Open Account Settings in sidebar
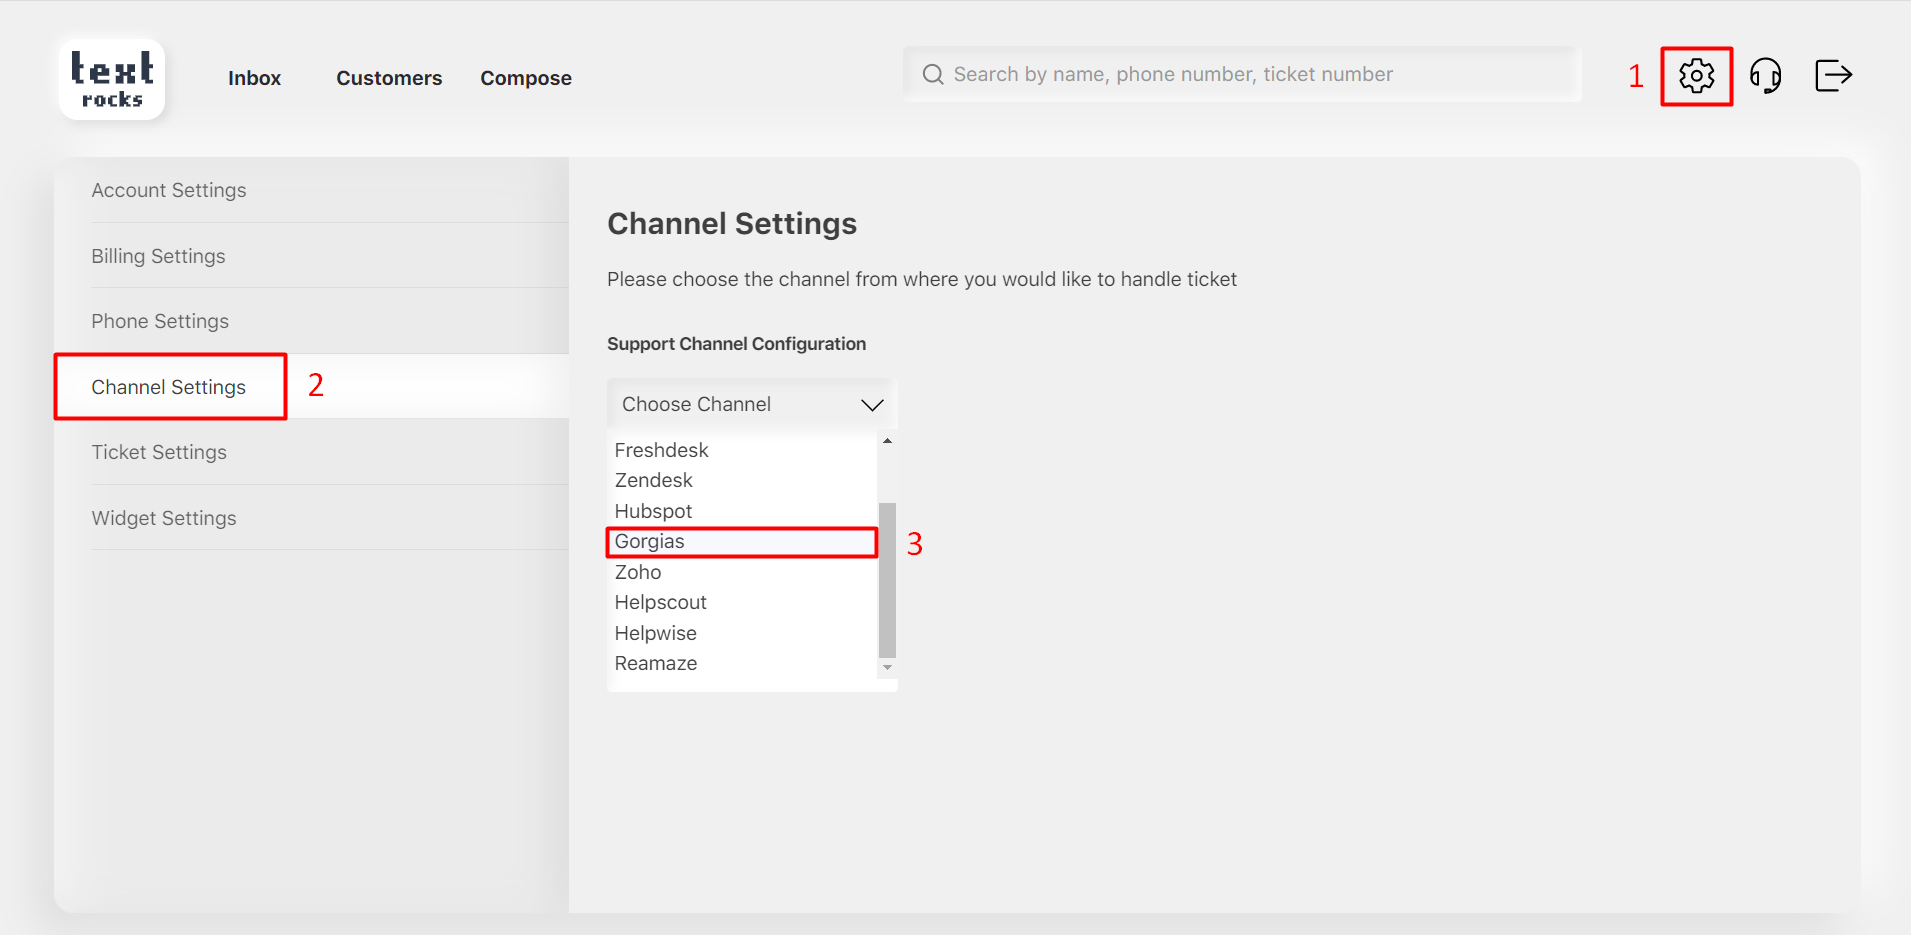Viewport: 1911px width, 935px height. click(x=169, y=190)
